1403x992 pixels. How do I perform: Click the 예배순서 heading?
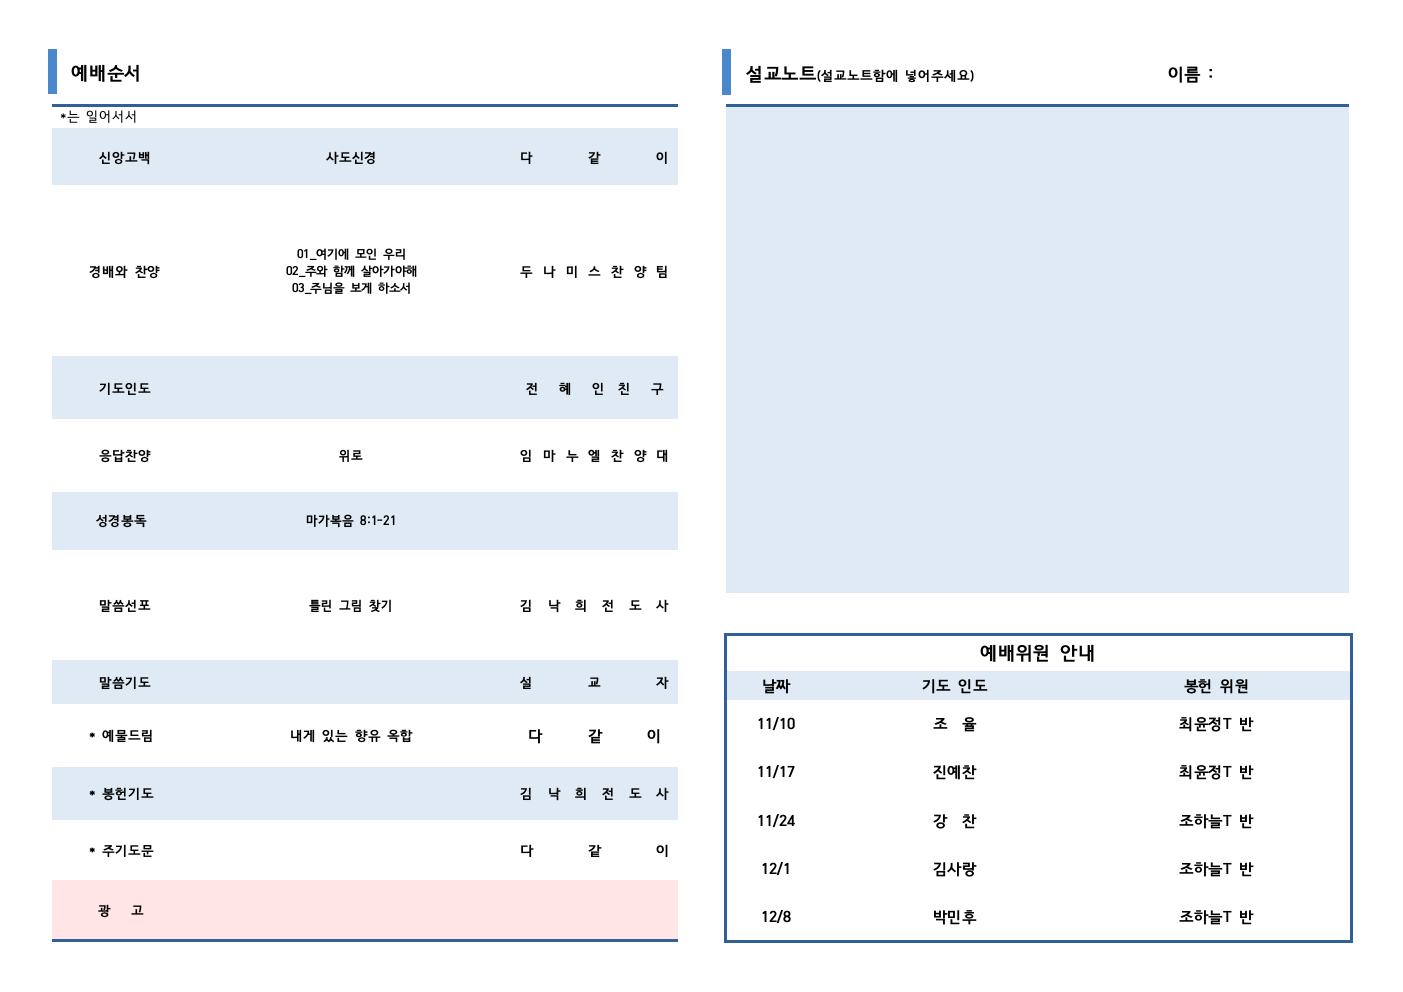click(105, 73)
